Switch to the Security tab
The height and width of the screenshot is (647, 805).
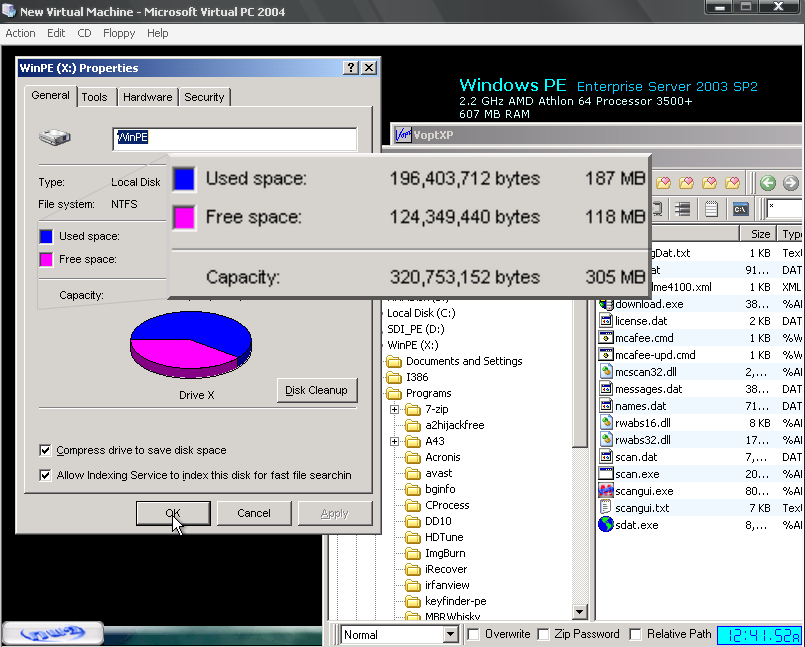(x=204, y=97)
